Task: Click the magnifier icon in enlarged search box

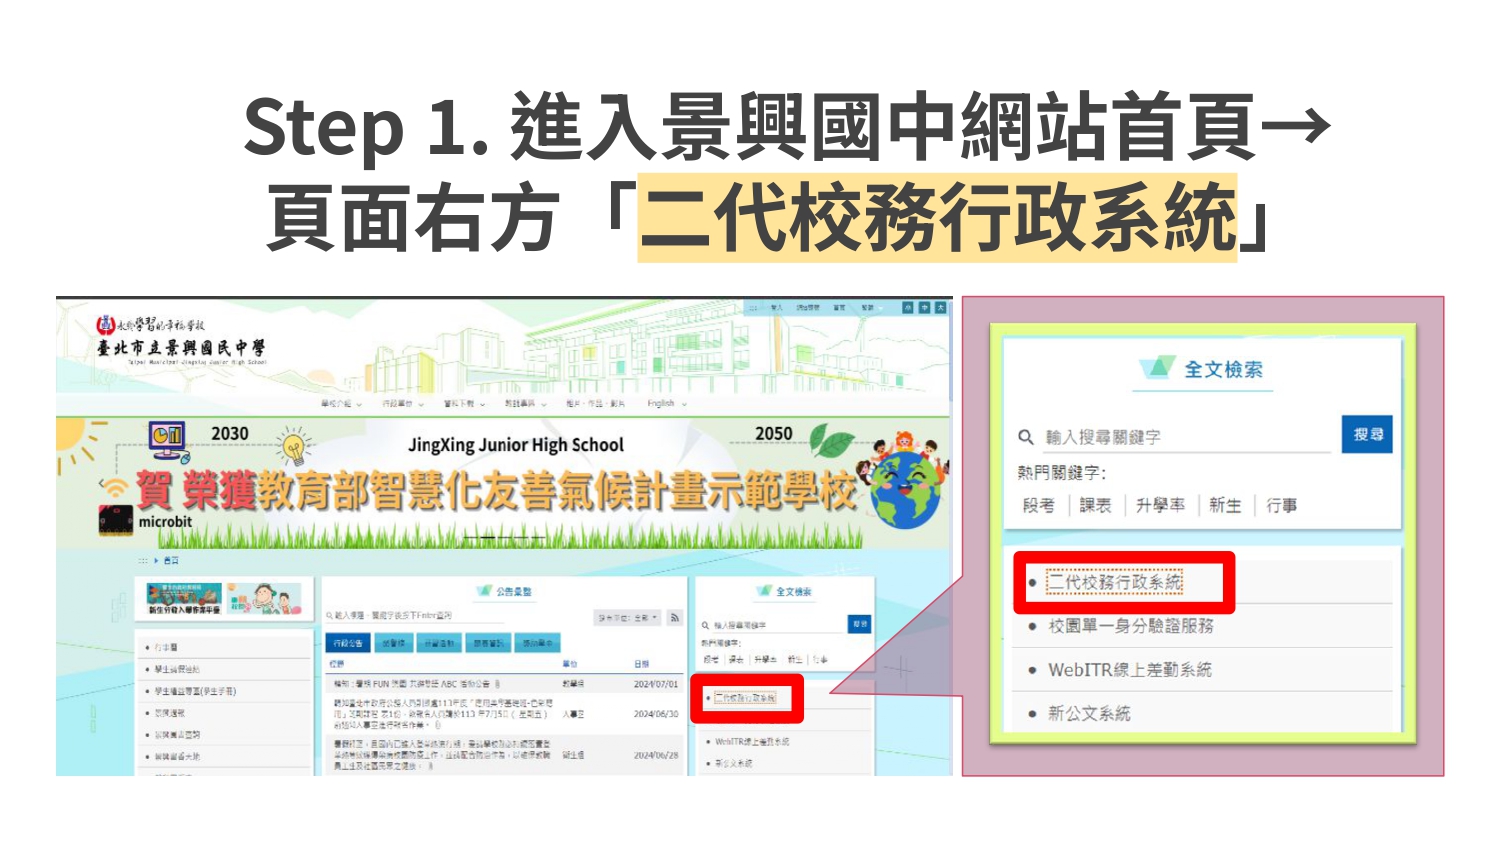Action: pos(1025,437)
